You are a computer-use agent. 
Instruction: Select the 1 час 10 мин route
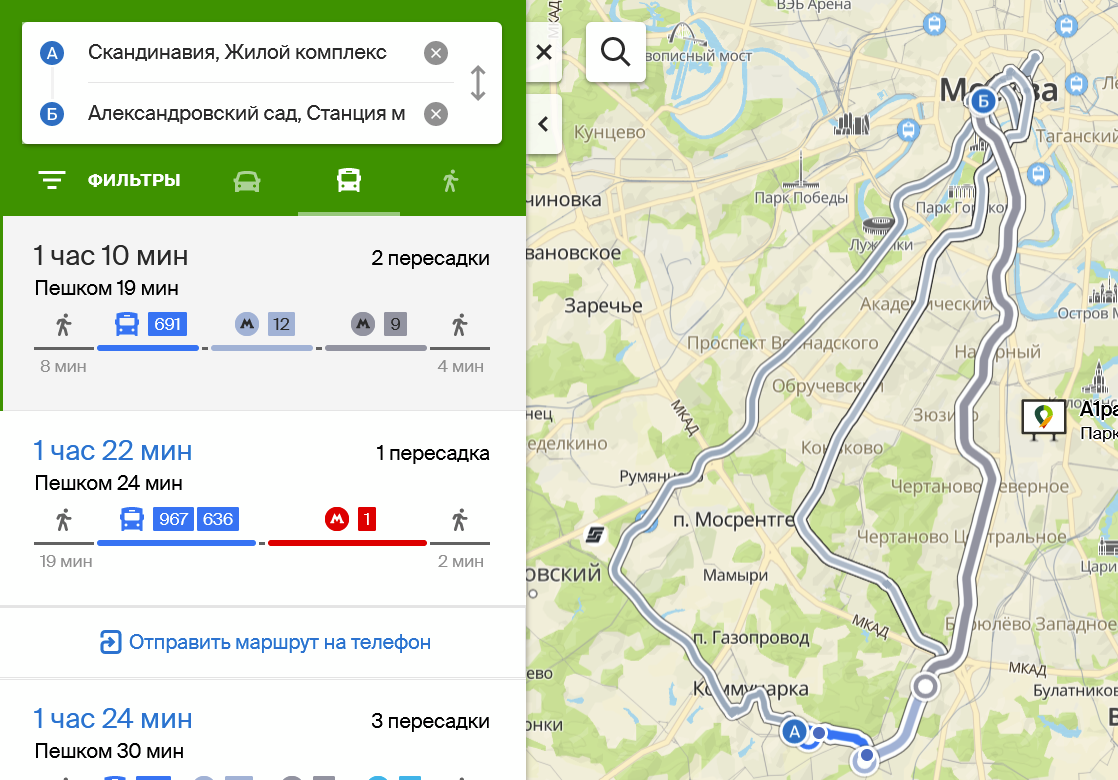[x=264, y=313]
